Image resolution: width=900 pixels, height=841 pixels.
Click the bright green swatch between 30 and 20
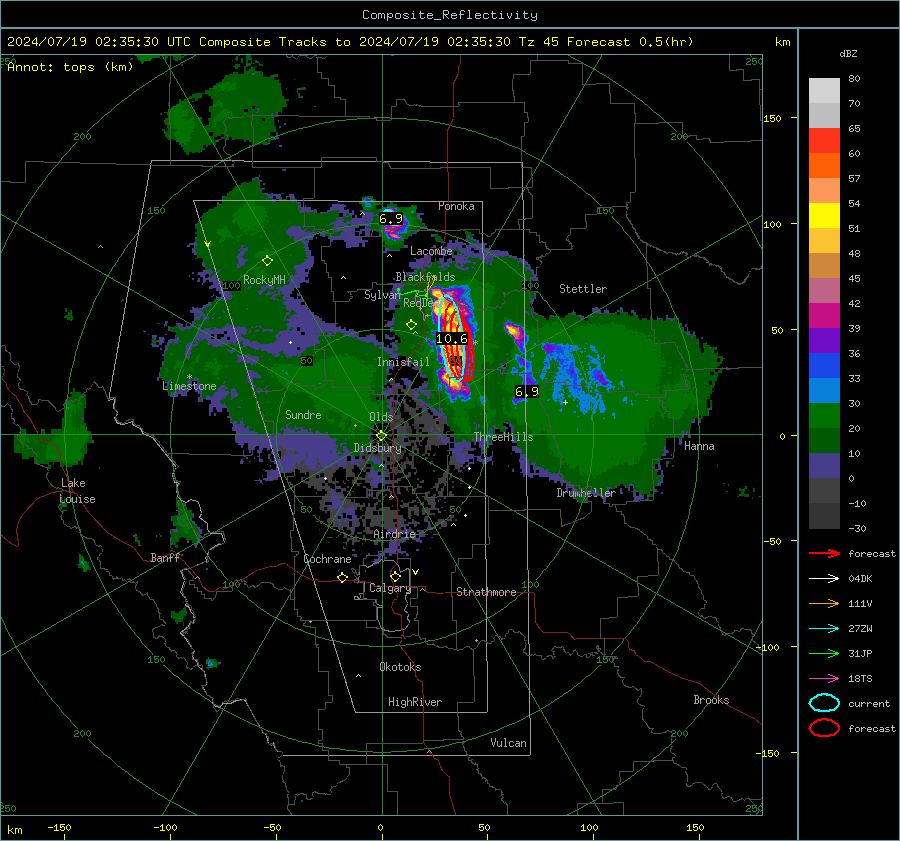point(824,416)
